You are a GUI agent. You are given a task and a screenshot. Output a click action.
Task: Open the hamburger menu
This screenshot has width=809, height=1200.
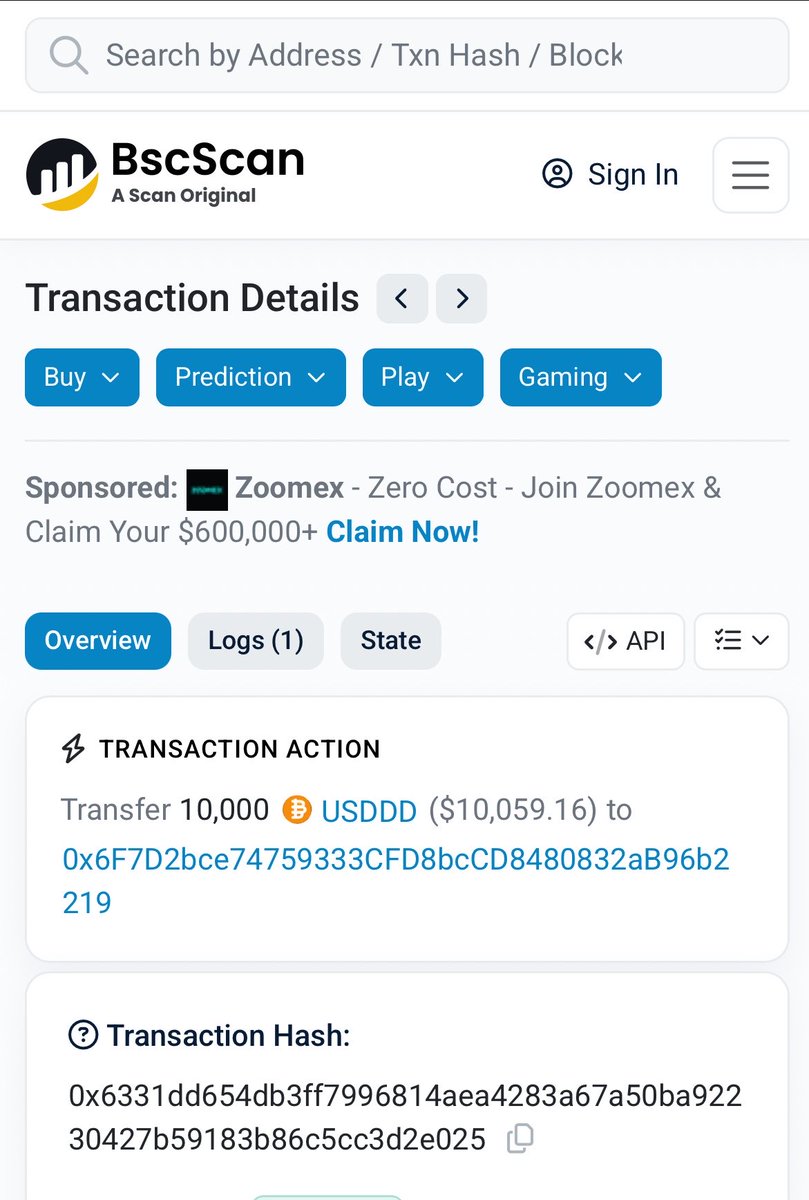coord(750,175)
